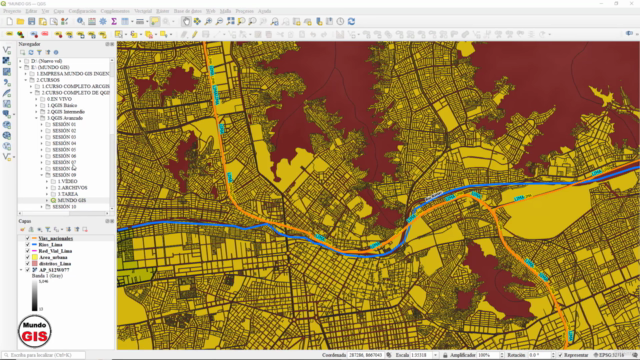The width and height of the screenshot is (640, 360).
Task: Expand the D:\ (Nuevo vol) drive
Action: click(x=21, y=61)
